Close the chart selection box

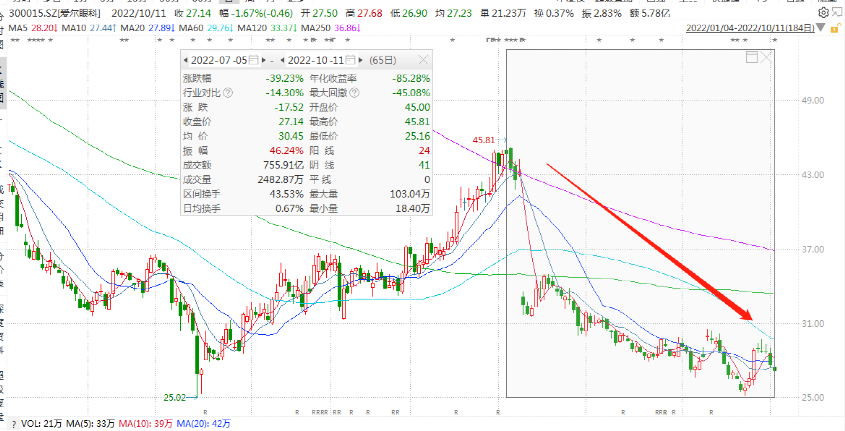tap(766, 58)
